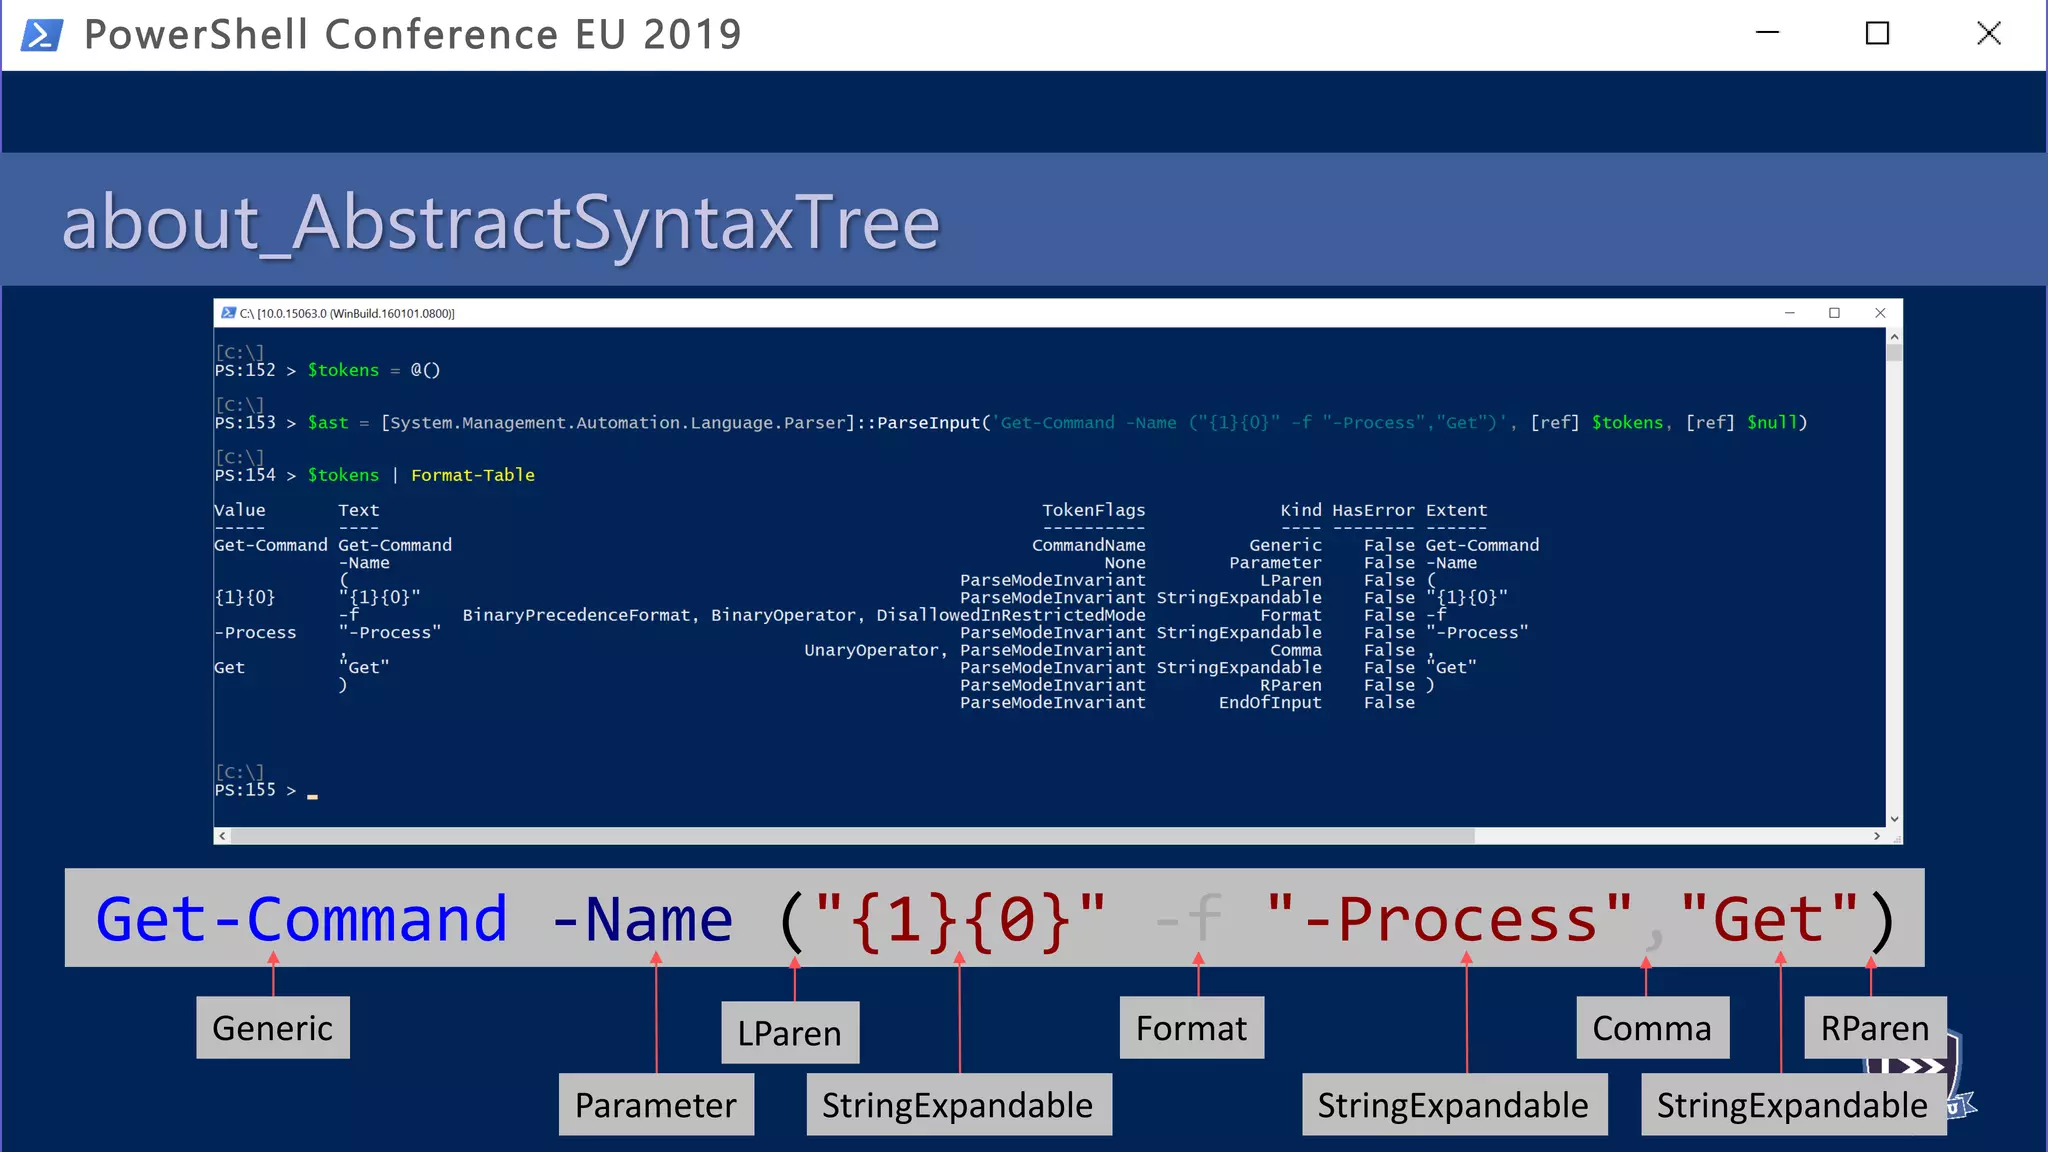2048x1152 pixels.
Task: Maximize the PowerShell Conference EU 2019 window
Action: coord(1878,34)
